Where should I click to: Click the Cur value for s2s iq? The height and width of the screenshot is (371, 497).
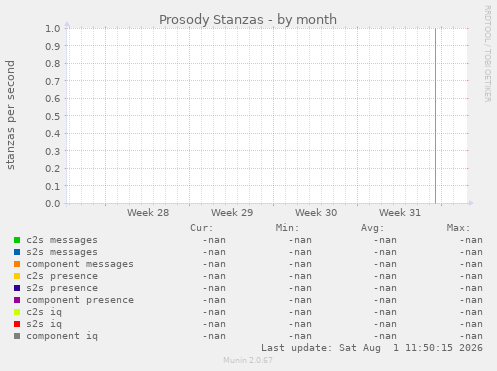coord(214,324)
